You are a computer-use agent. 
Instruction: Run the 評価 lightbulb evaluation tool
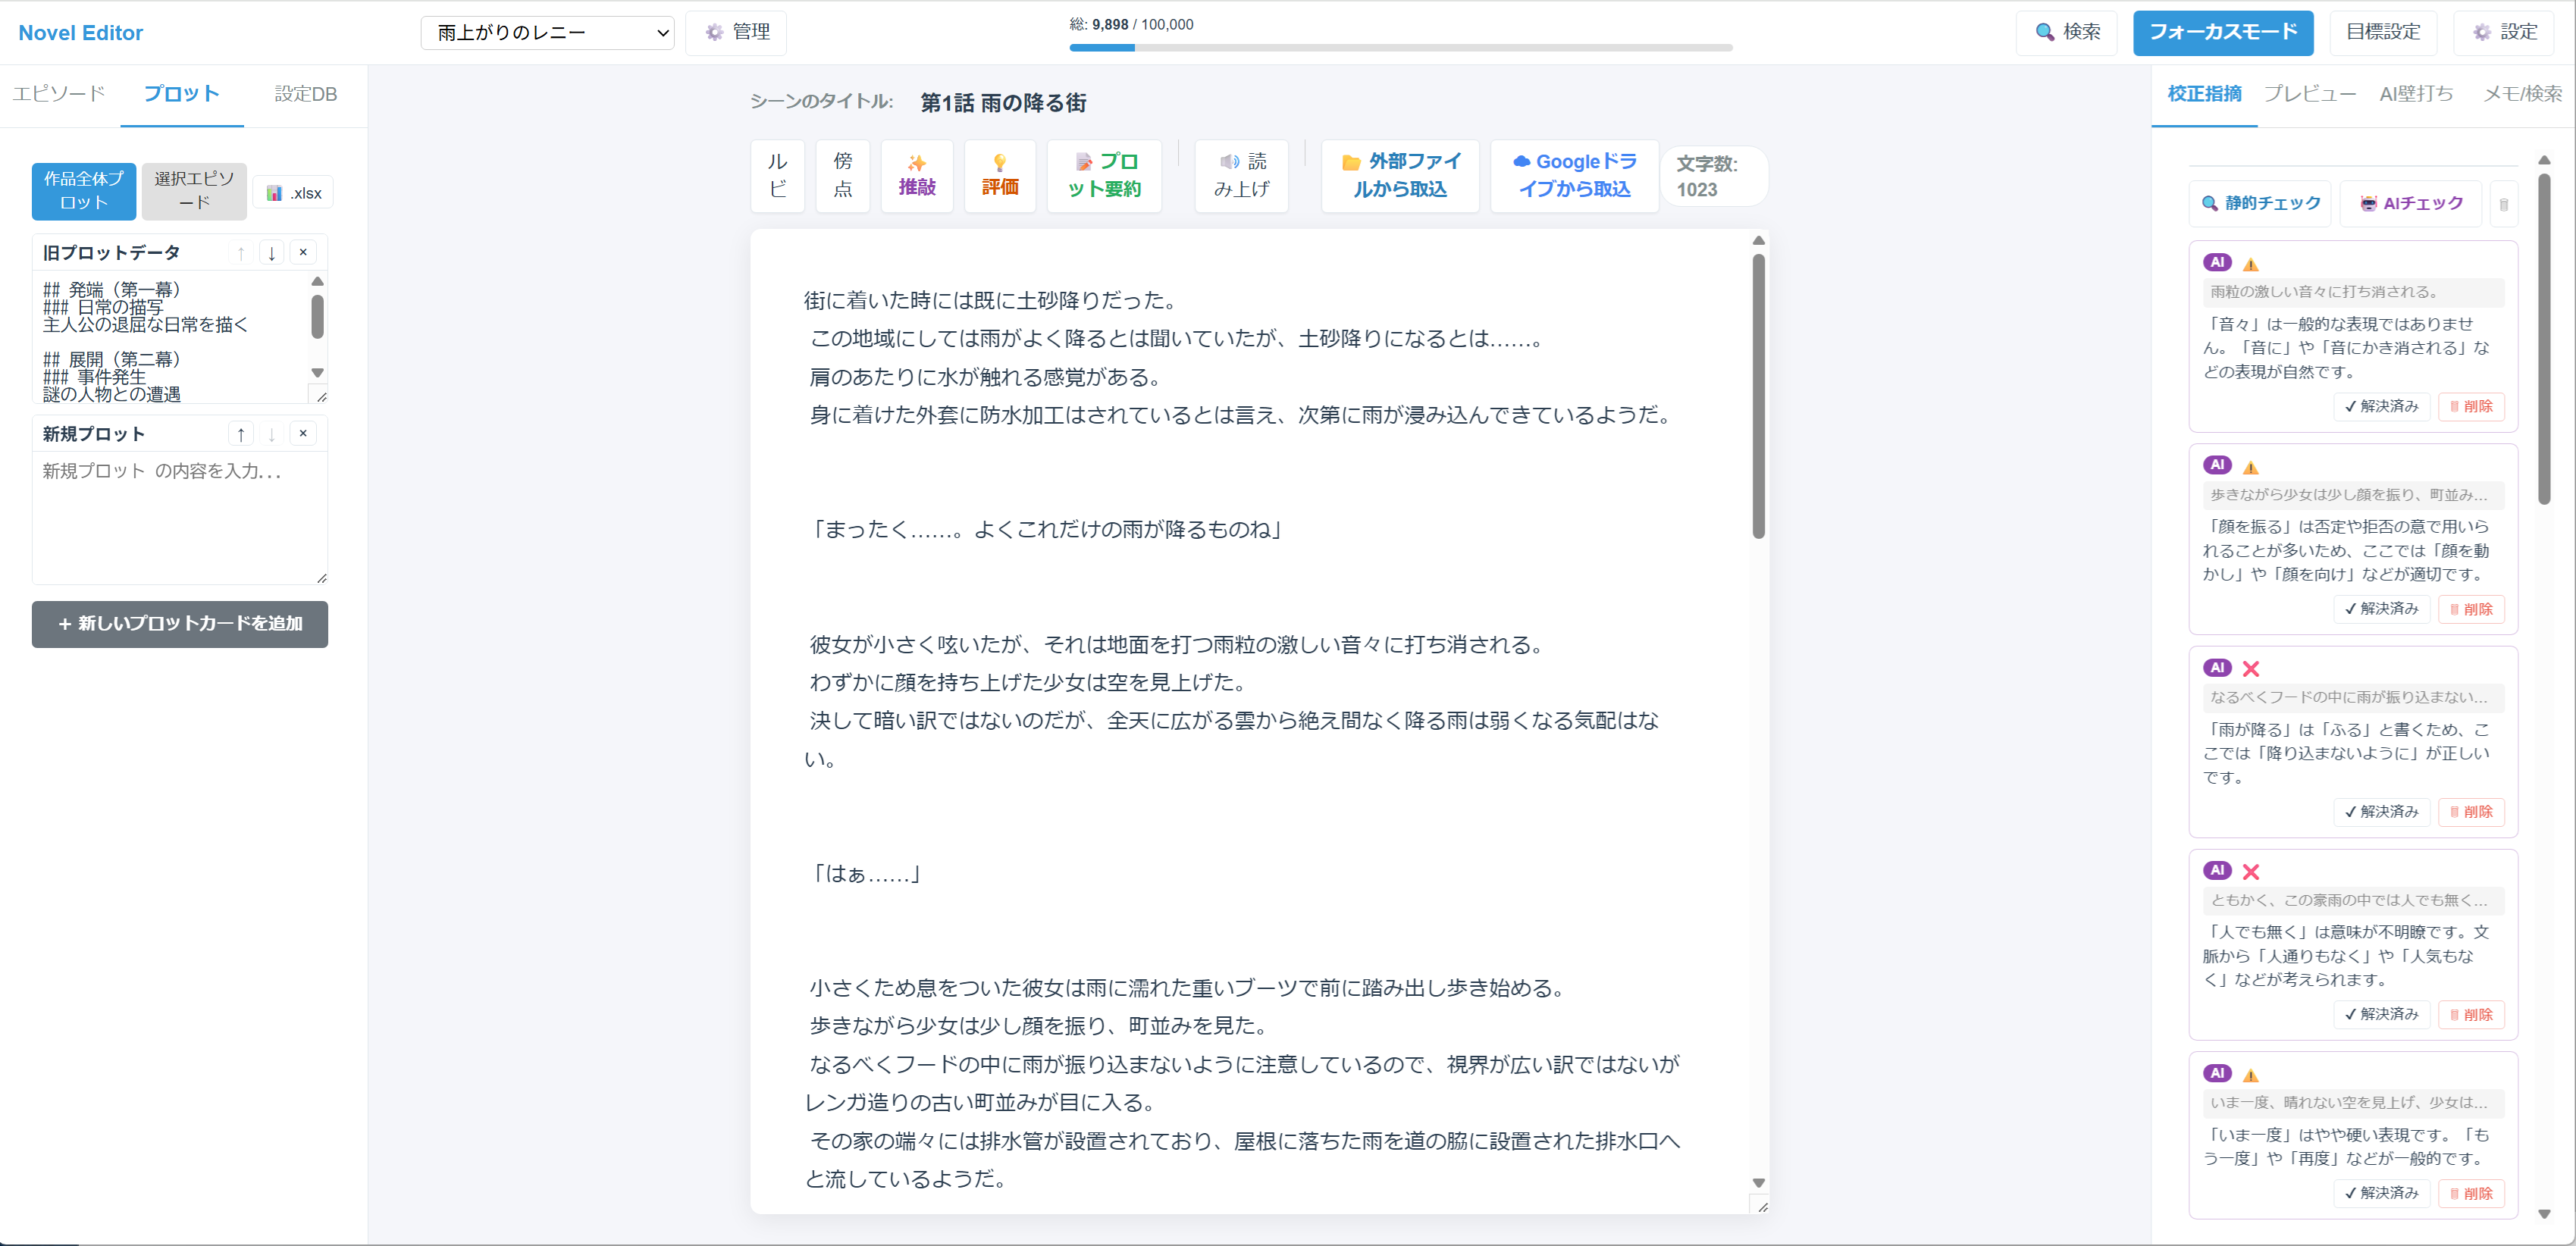[1000, 175]
